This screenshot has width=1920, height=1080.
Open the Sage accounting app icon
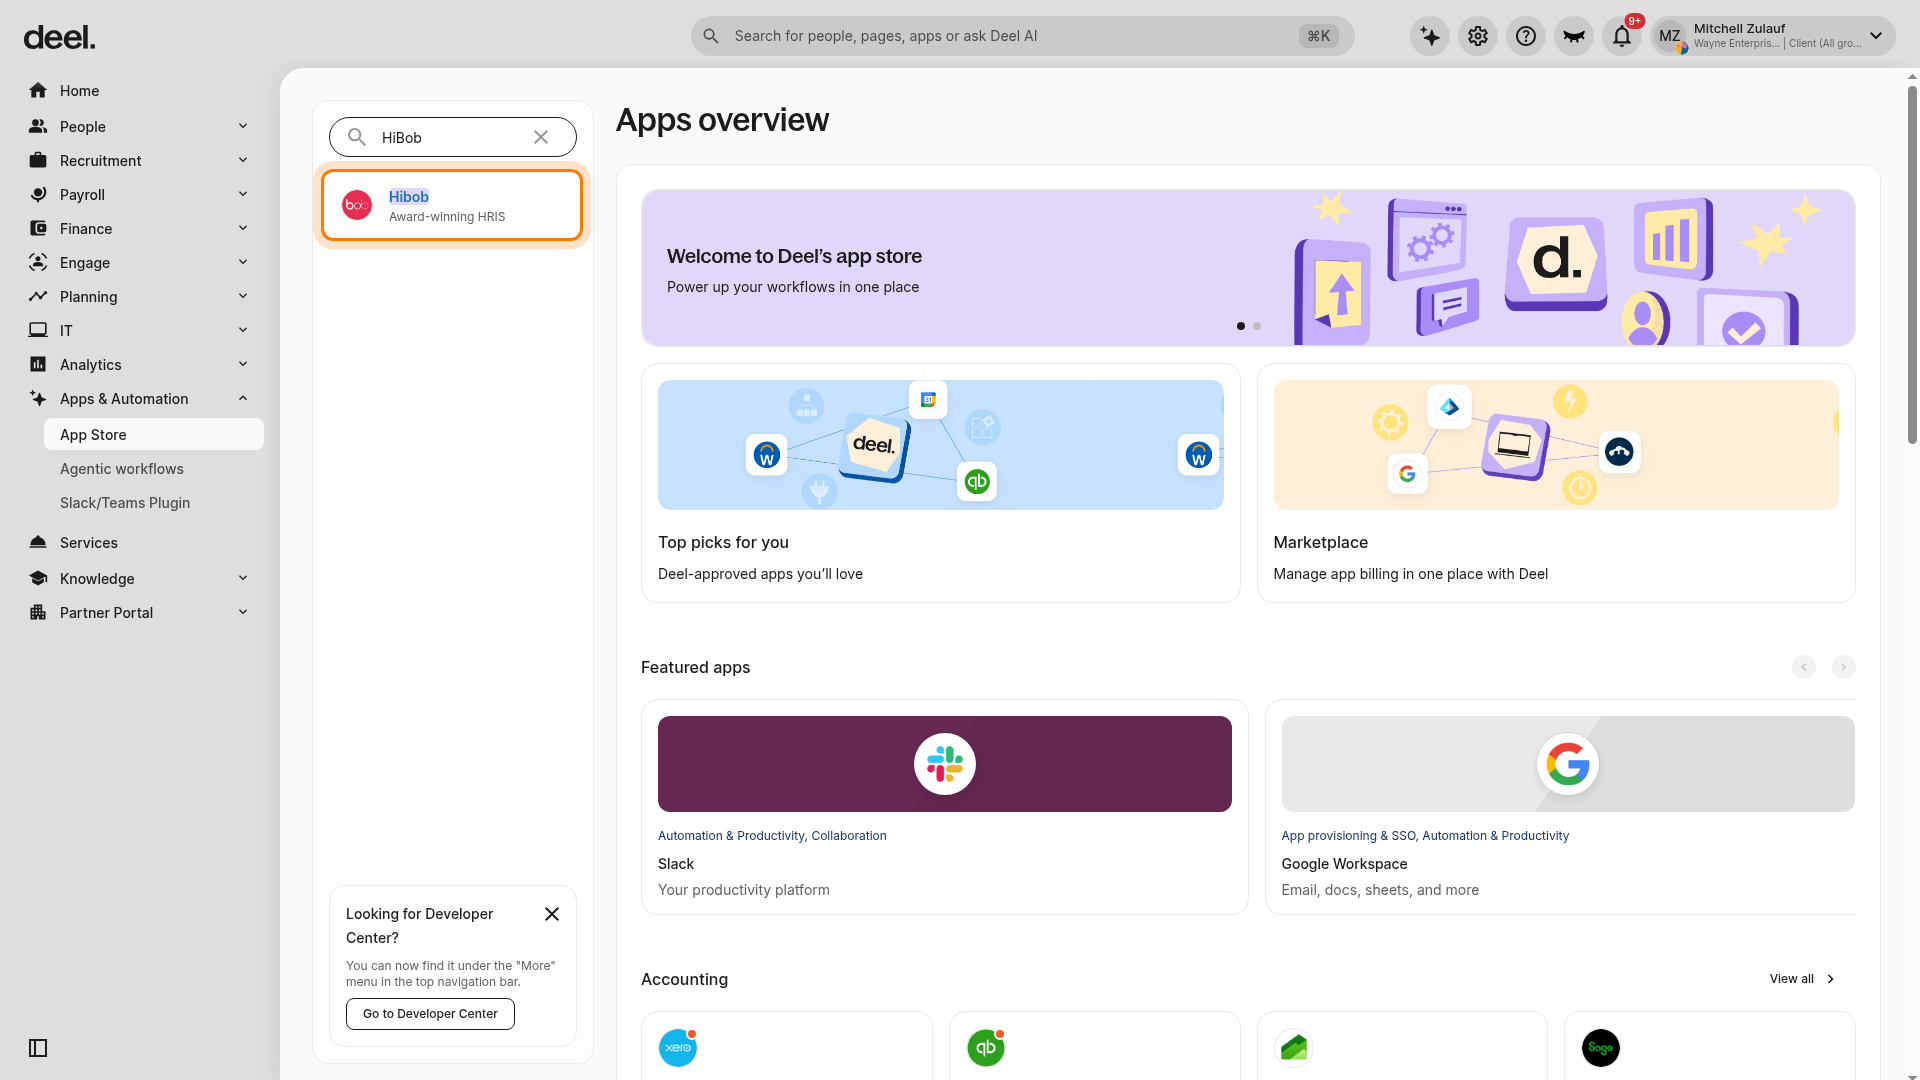point(1601,1048)
